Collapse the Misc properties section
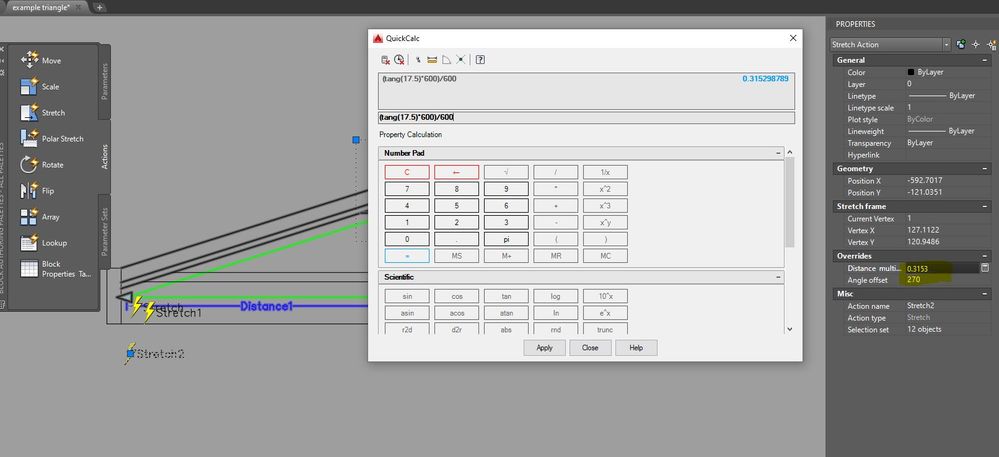The height and width of the screenshot is (457, 999). tap(985, 294)
